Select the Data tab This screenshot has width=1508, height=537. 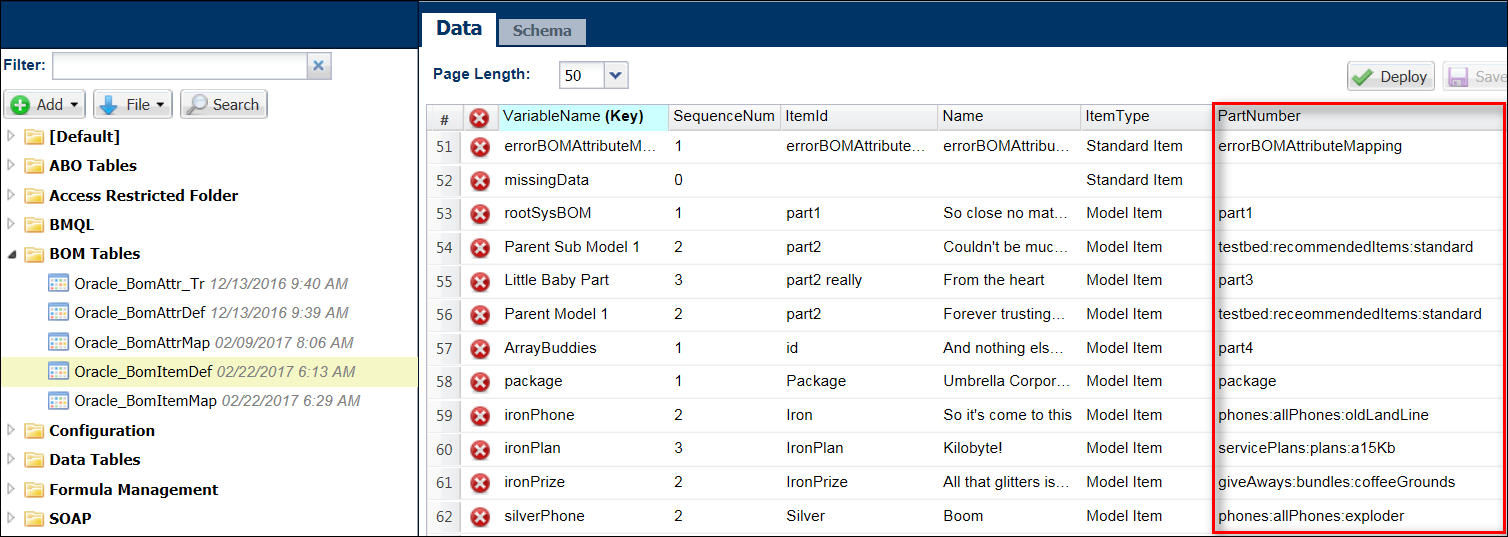coord(459,28)
